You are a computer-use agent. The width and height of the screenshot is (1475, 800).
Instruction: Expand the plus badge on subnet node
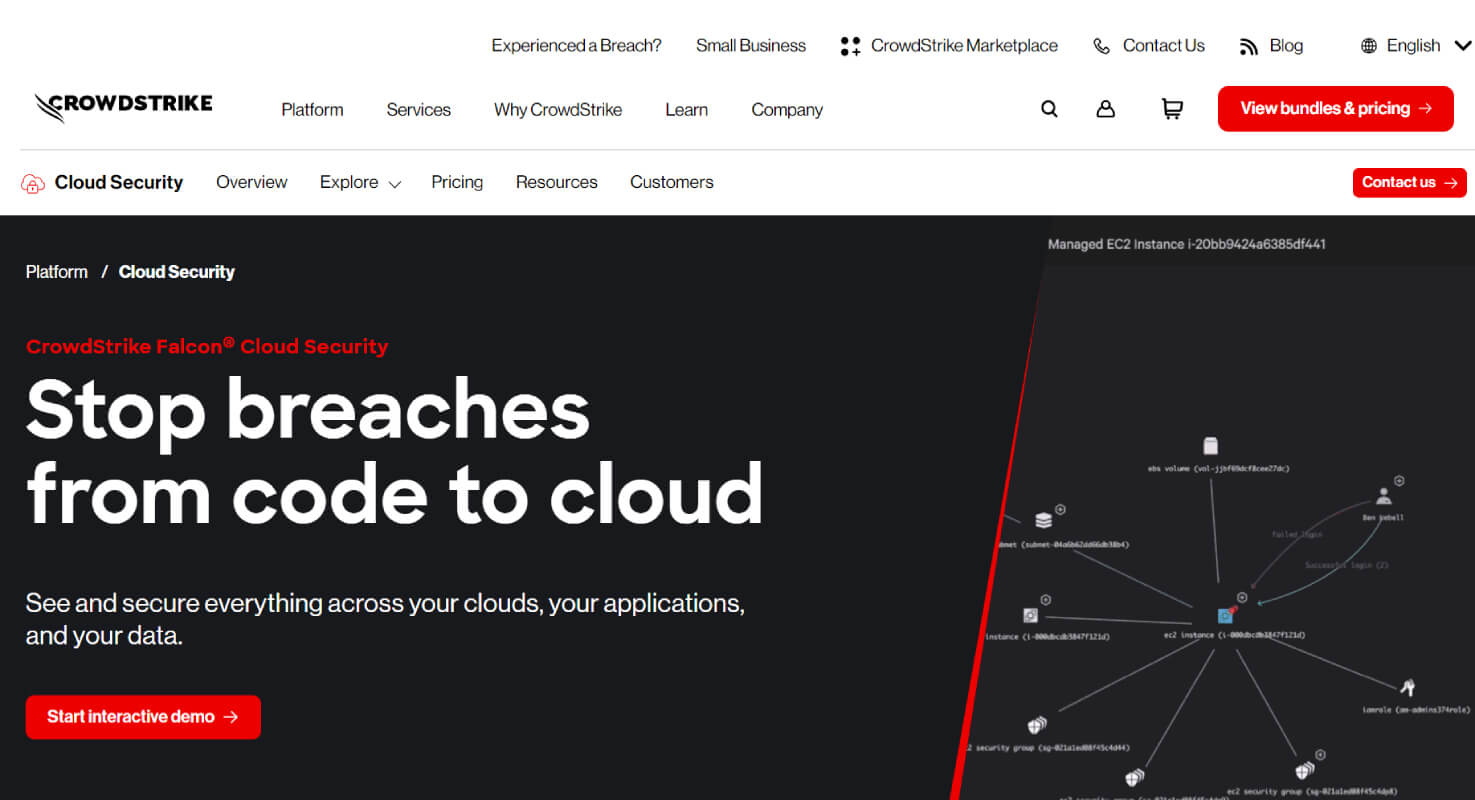pos(1060,510)
